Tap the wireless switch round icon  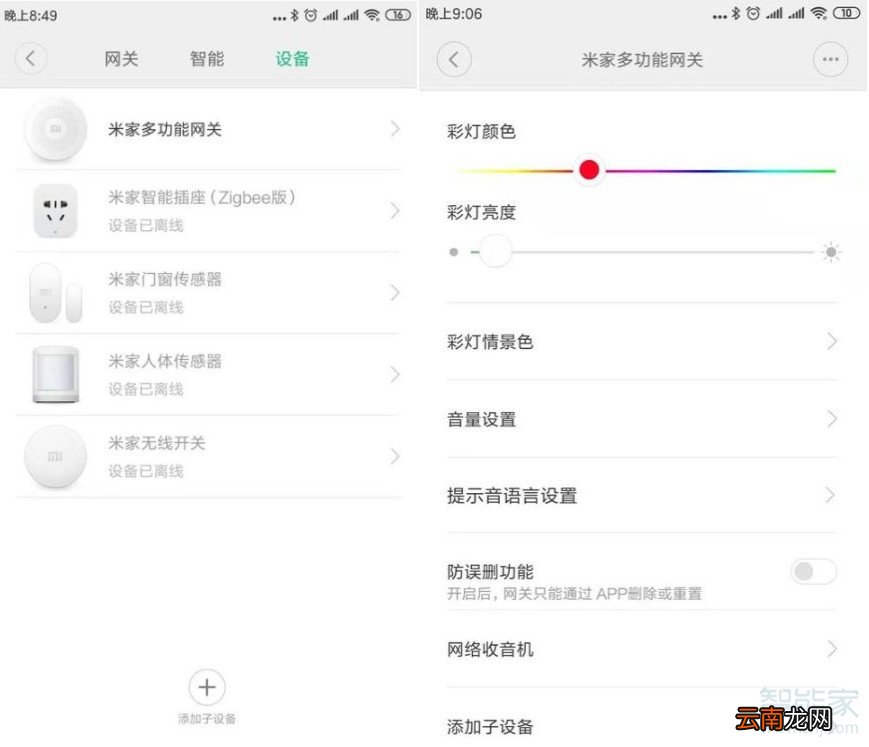click(x=55, y=457)
